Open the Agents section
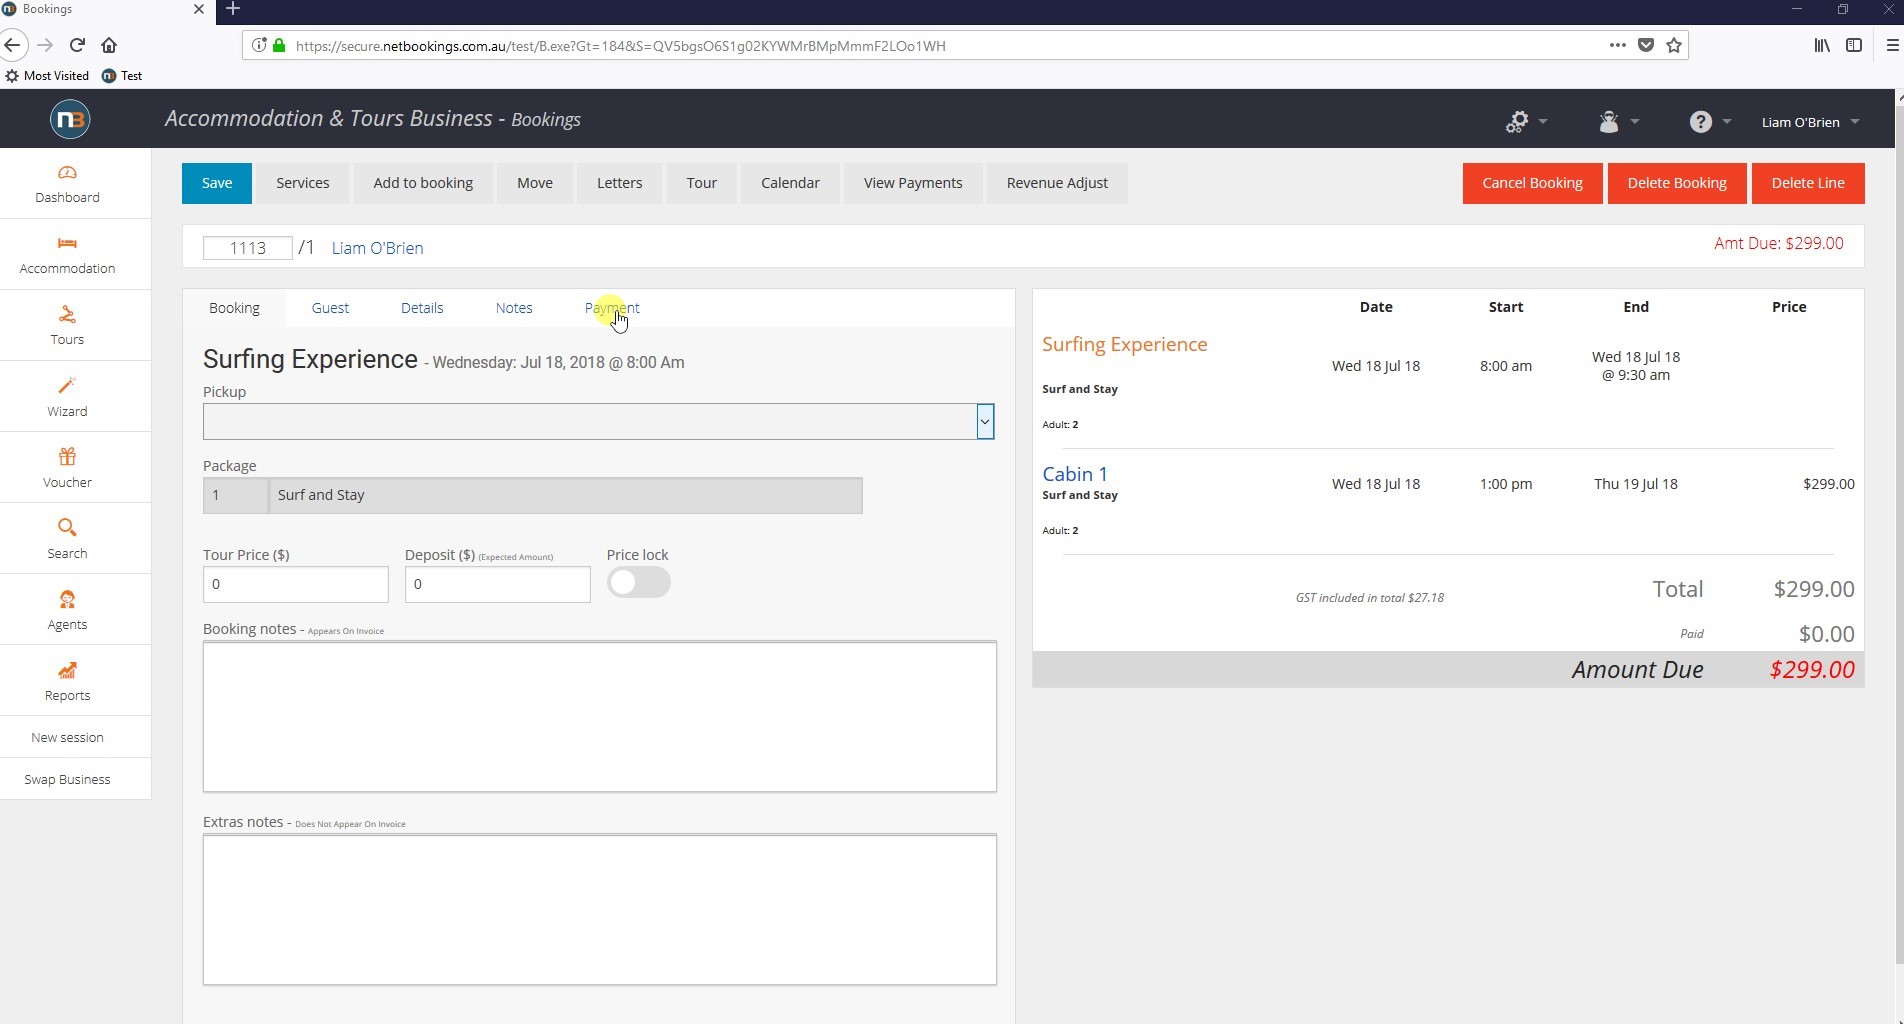This screenshot has width=1904, height=1024. click(x=67, y=610)
